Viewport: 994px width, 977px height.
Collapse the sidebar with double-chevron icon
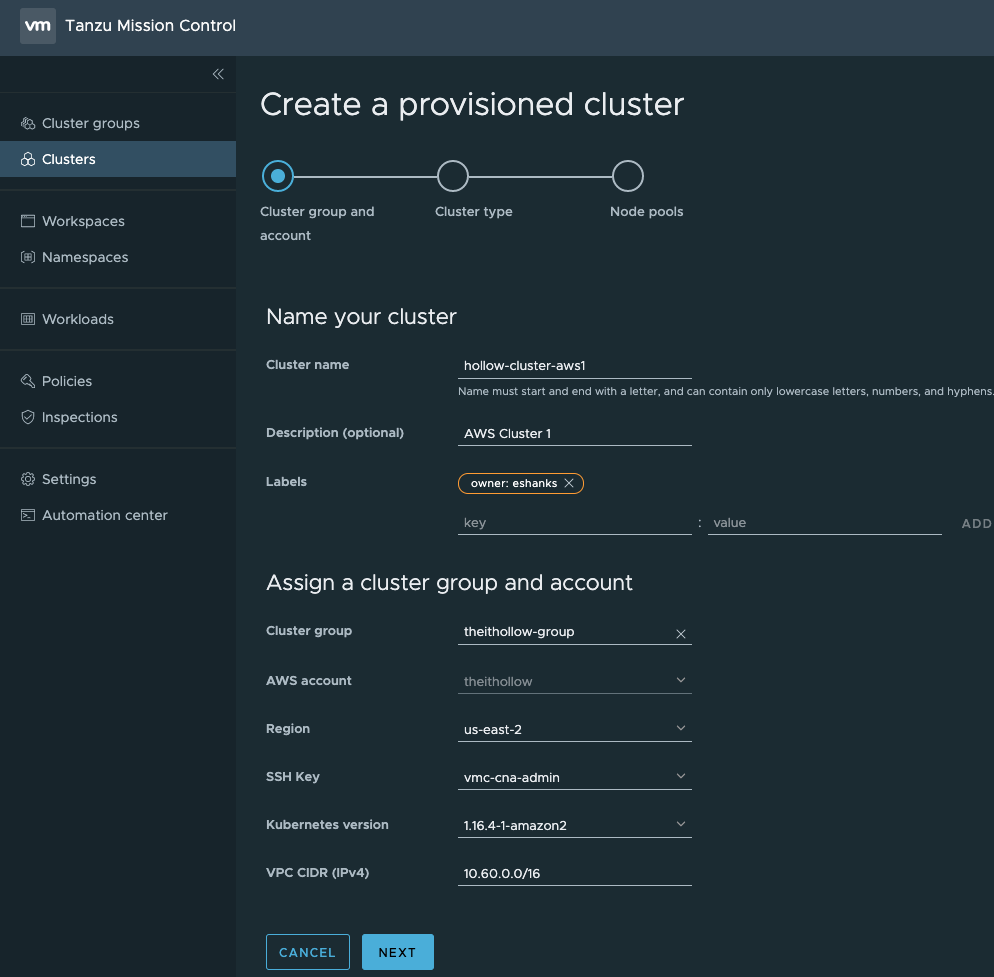(218, 74)
